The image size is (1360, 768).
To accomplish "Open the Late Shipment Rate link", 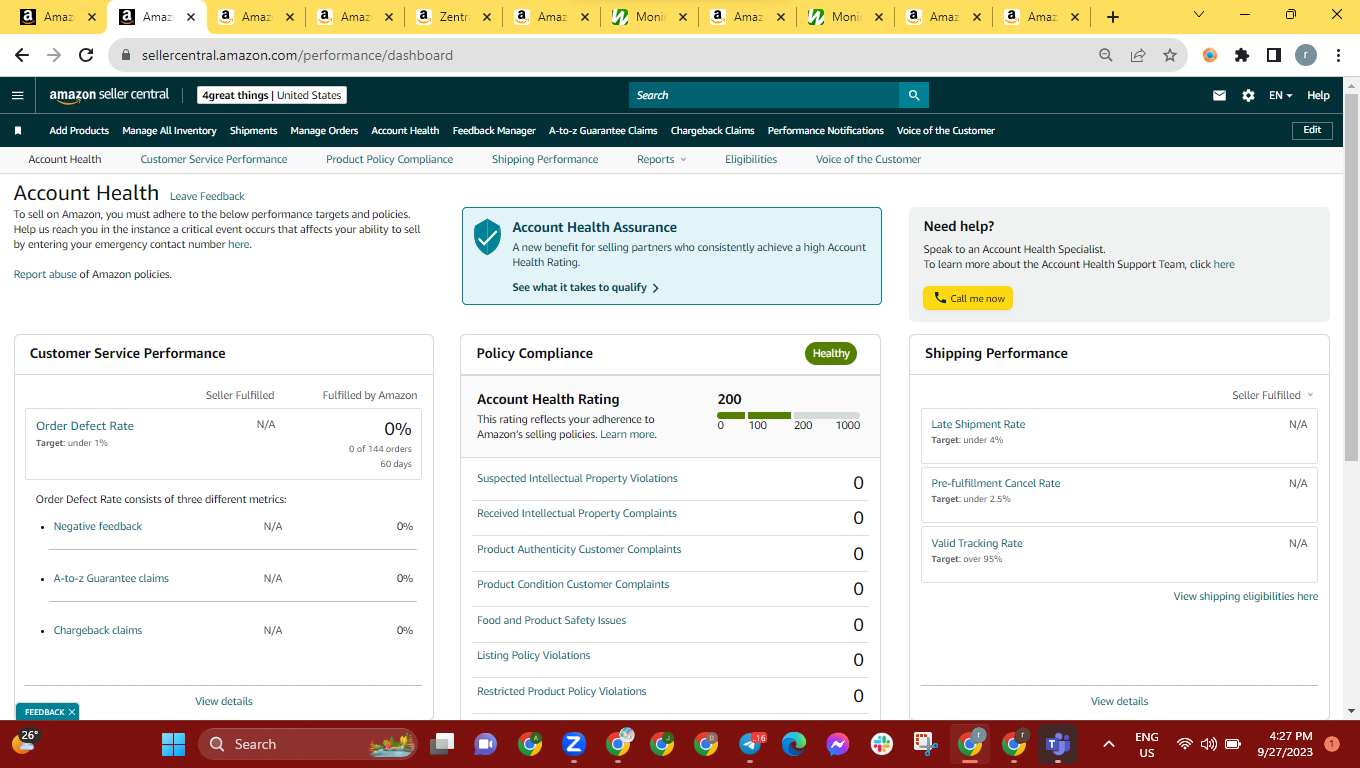I will pos(978,424).
